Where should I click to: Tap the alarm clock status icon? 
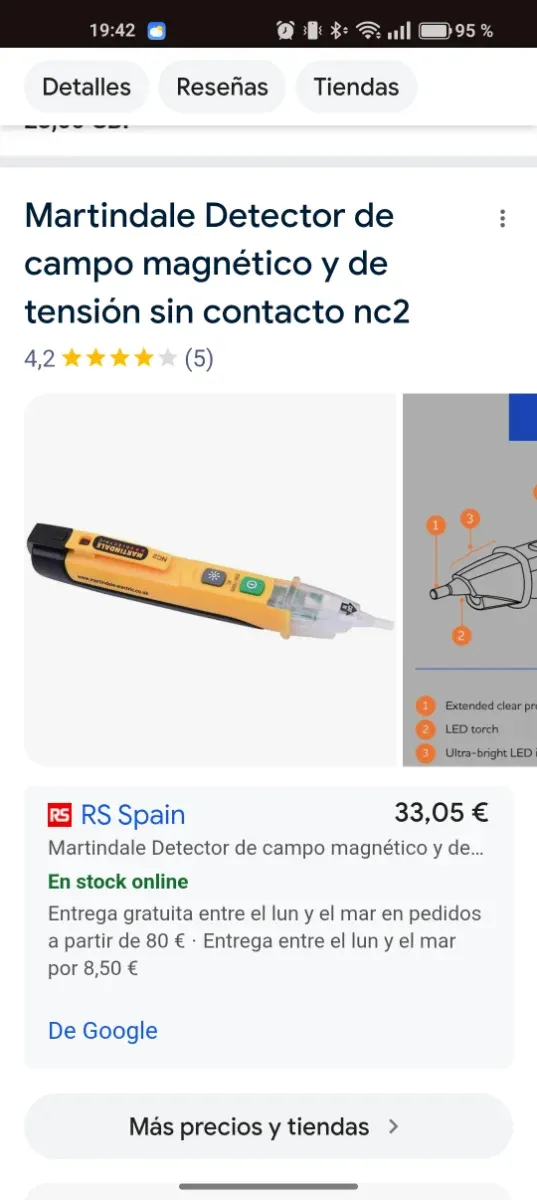(x=285, y=31)
